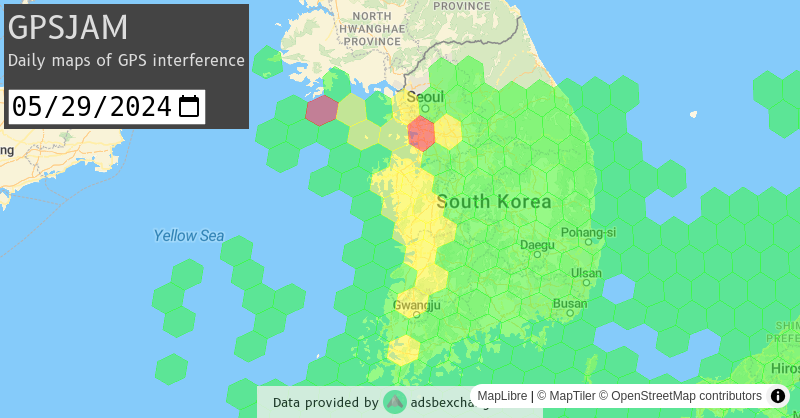Click the Seoul city label
This screenshot has height=418, width=800.
[x=425, y=97]
